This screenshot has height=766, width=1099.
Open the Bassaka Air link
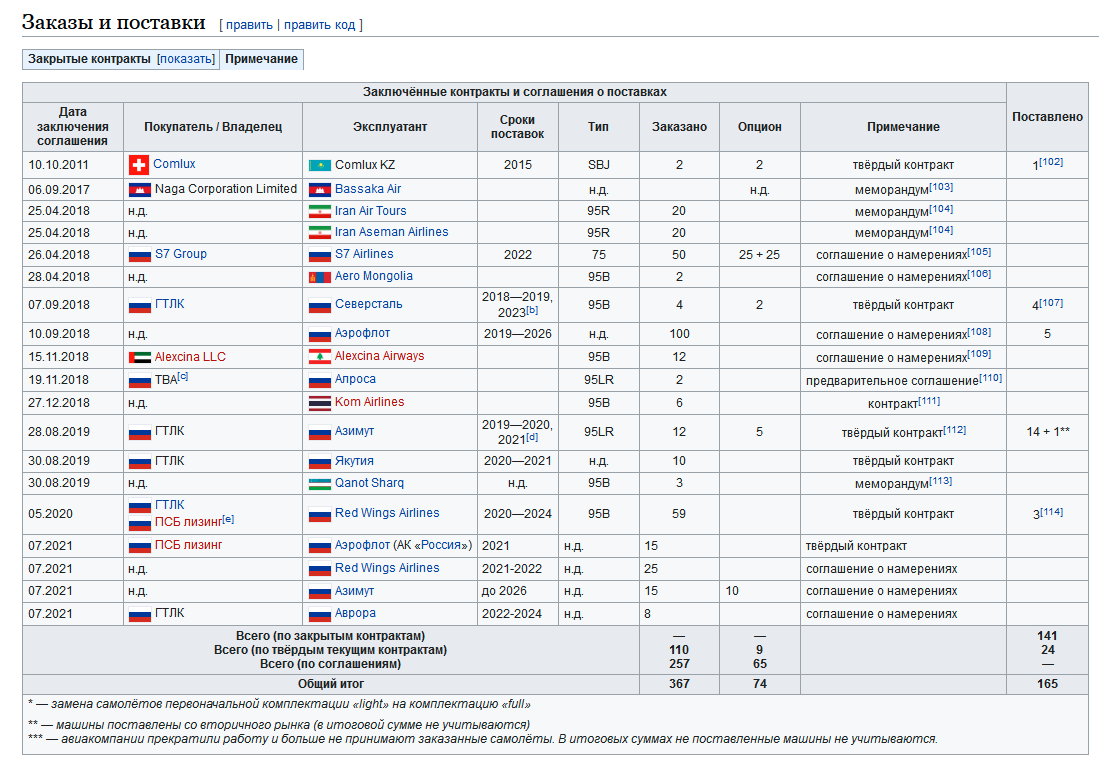(368, 189)
